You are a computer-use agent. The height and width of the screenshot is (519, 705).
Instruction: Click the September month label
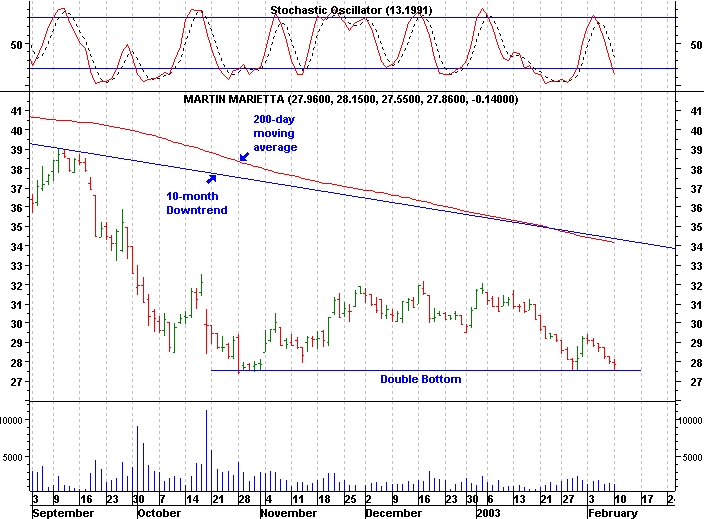63,513
